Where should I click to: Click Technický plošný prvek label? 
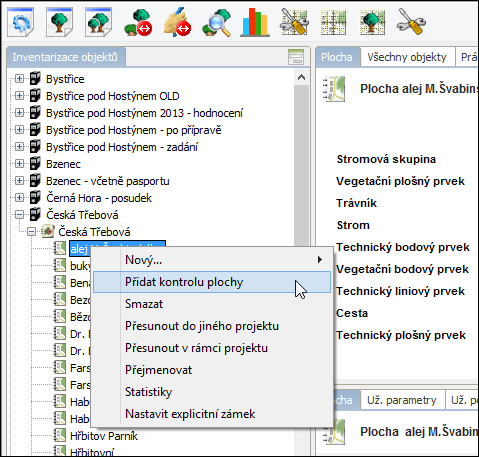tap(401, 335)
